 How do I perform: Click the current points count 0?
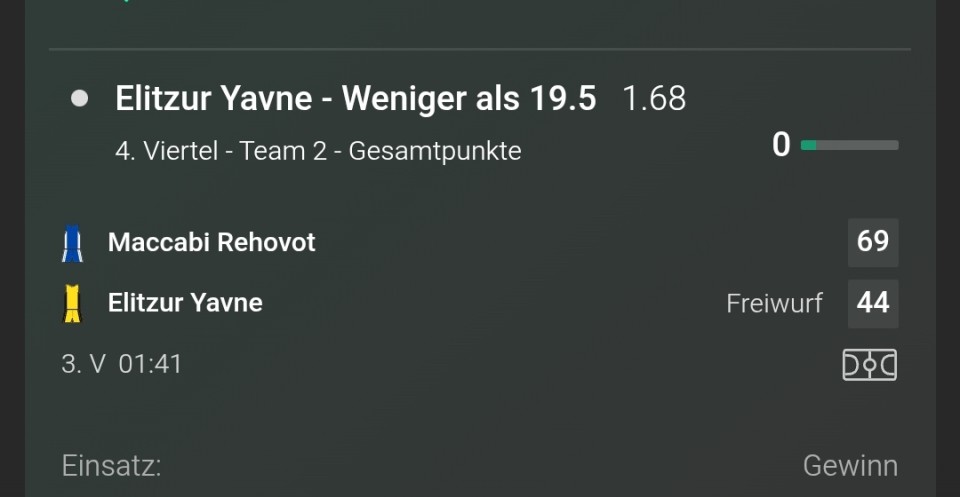click(x=781, y=146)
